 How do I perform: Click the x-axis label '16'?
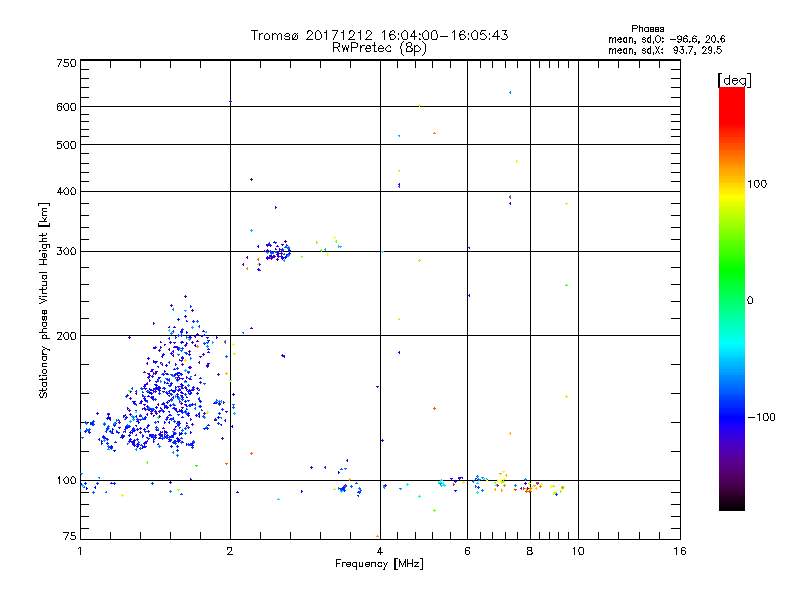tap(680, 551)
